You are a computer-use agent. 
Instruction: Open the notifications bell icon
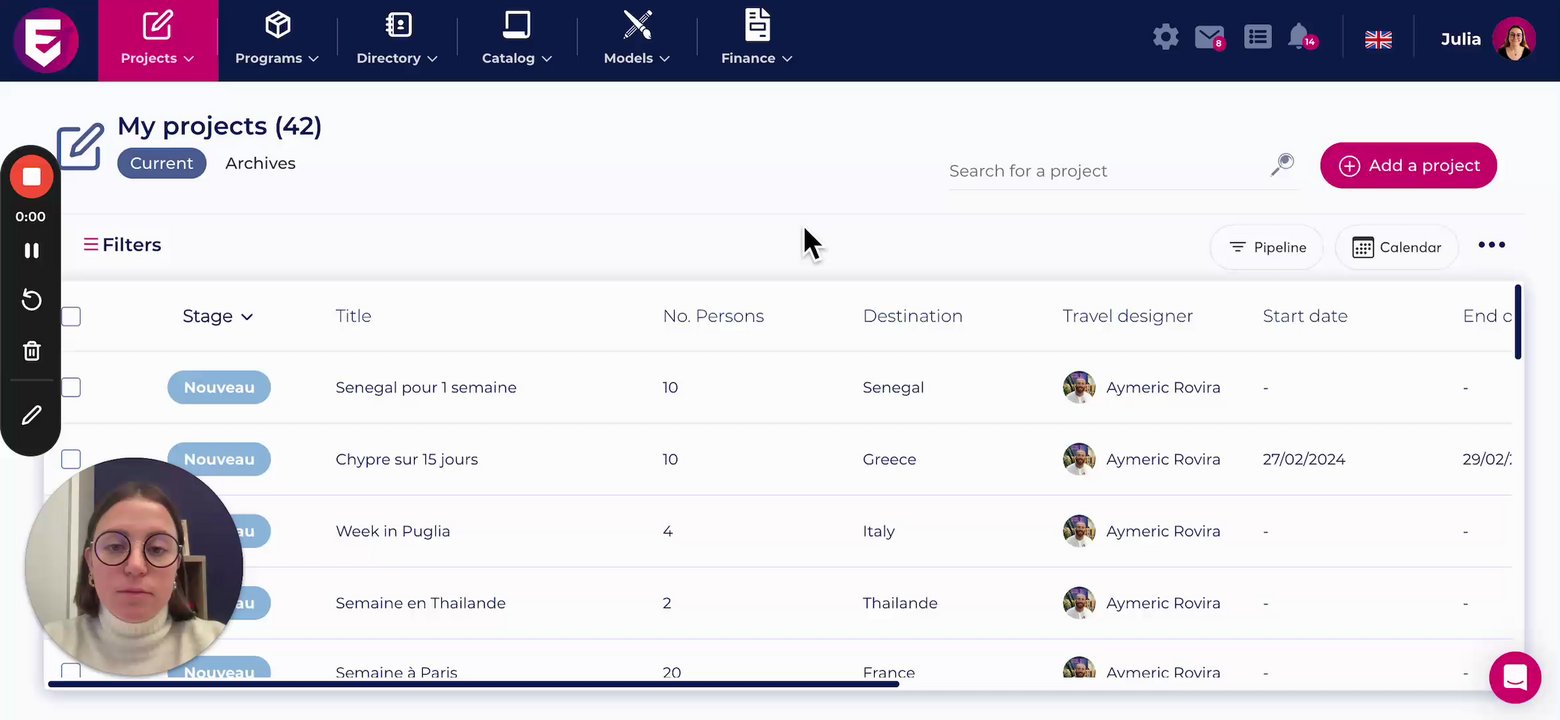pos(1299,38)
